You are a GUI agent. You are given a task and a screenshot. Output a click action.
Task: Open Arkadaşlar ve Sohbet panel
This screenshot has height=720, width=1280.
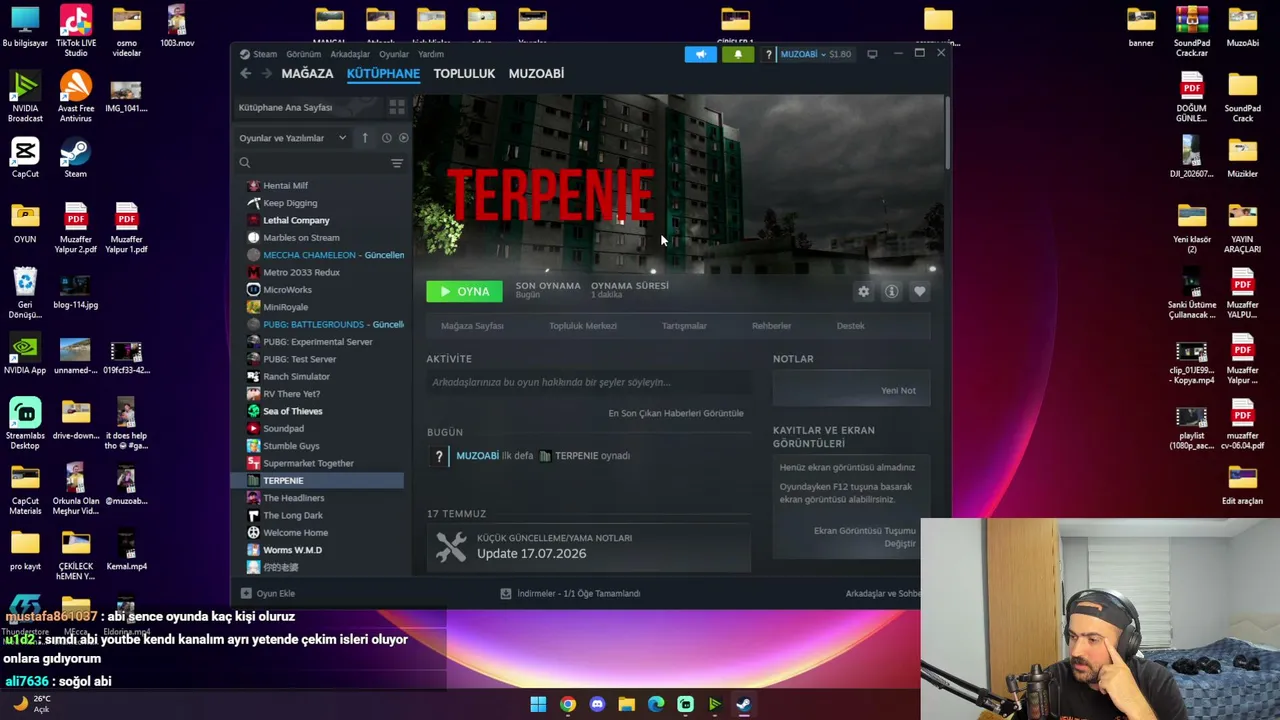[x=883, y=594]
